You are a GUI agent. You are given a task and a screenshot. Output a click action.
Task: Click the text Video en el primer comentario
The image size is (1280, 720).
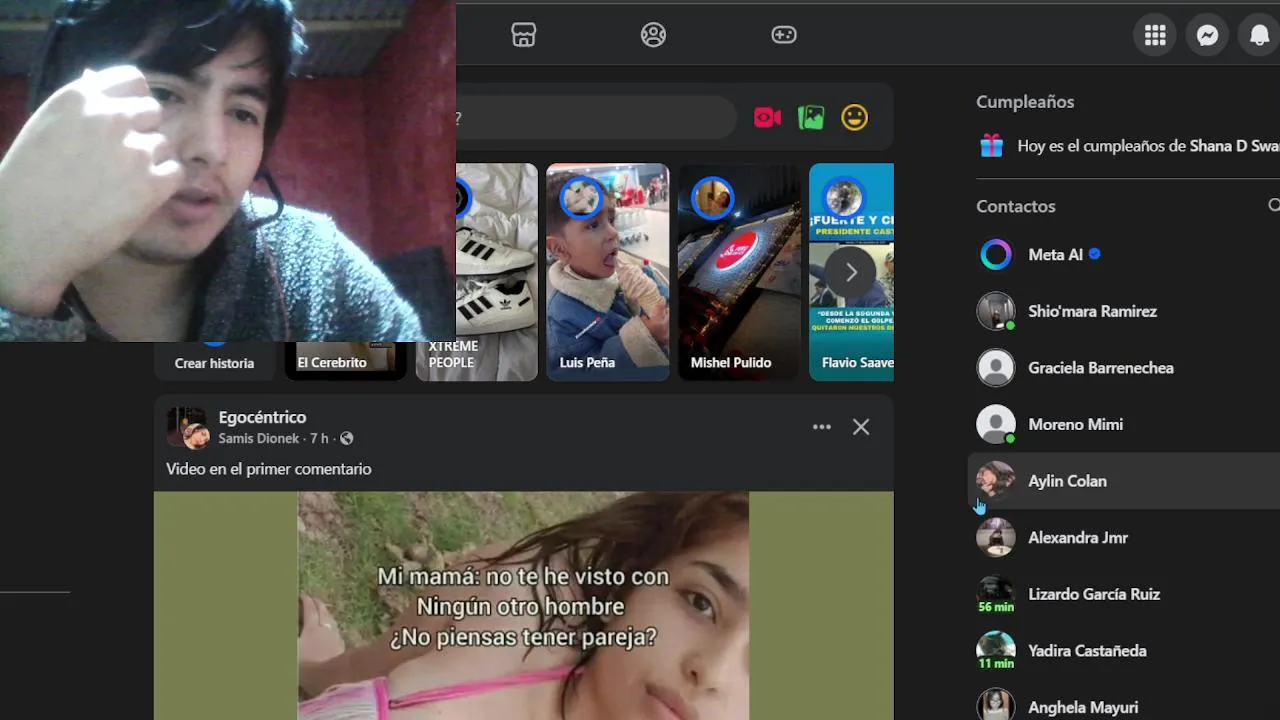(268, 469)
